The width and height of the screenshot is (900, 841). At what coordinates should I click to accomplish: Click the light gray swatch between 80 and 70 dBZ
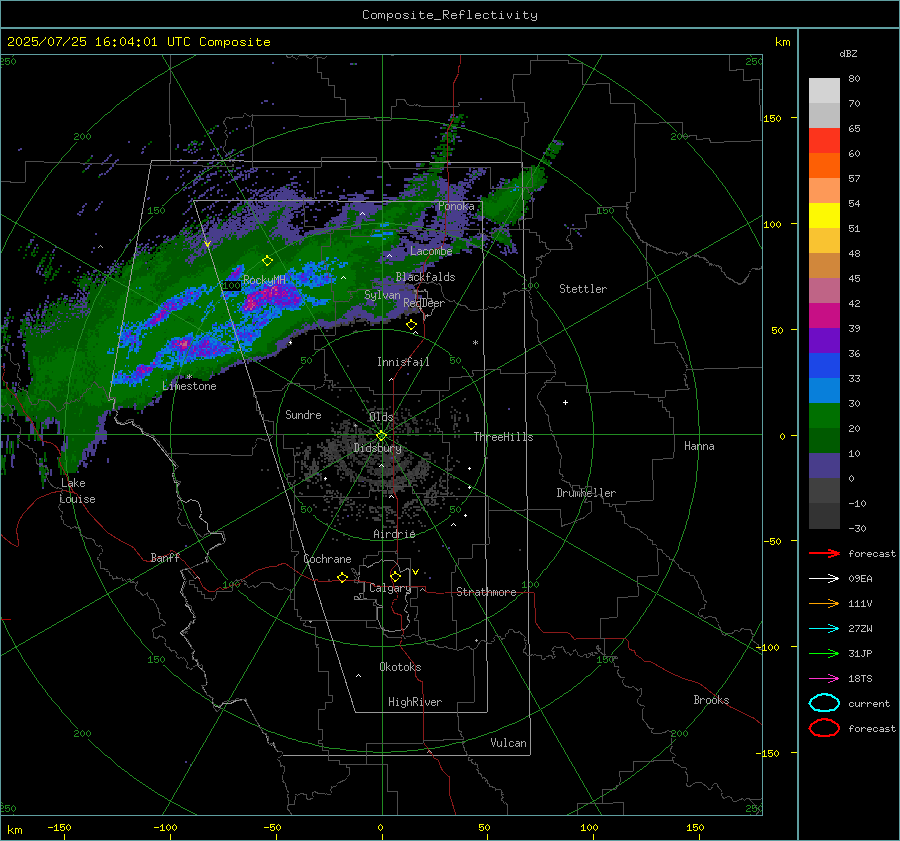point(824,90)
